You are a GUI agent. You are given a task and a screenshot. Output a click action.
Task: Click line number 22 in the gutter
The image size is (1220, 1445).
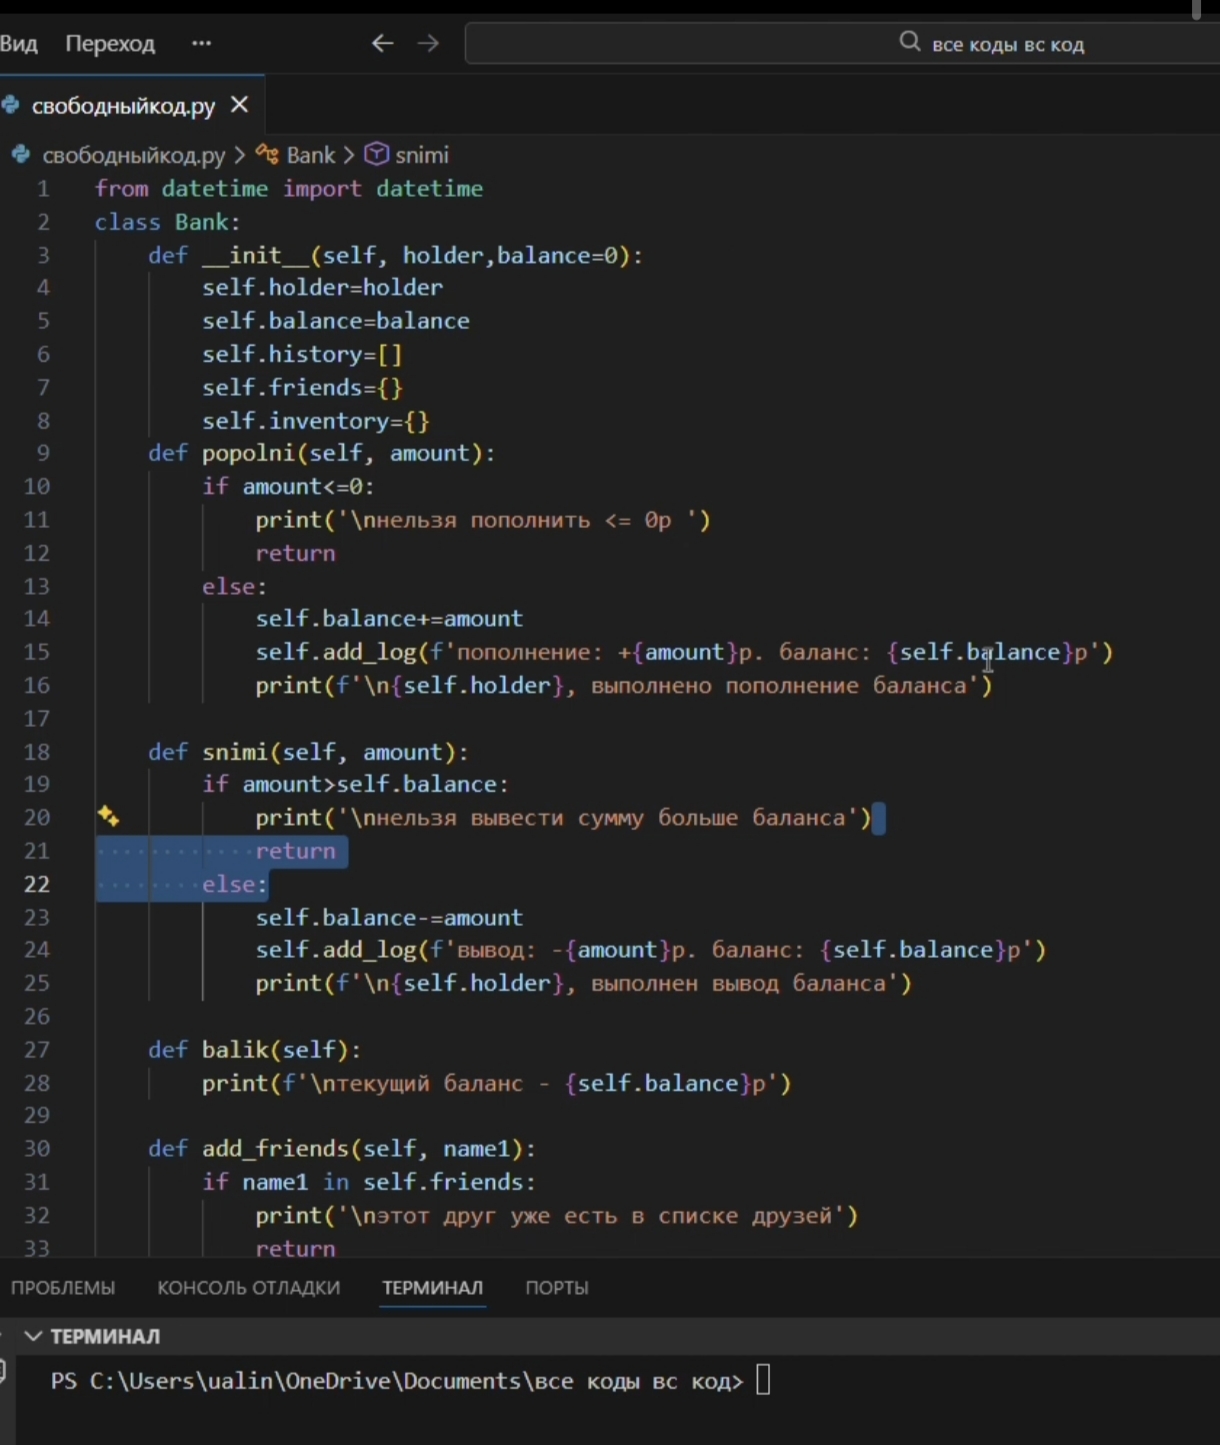[37, 884]
